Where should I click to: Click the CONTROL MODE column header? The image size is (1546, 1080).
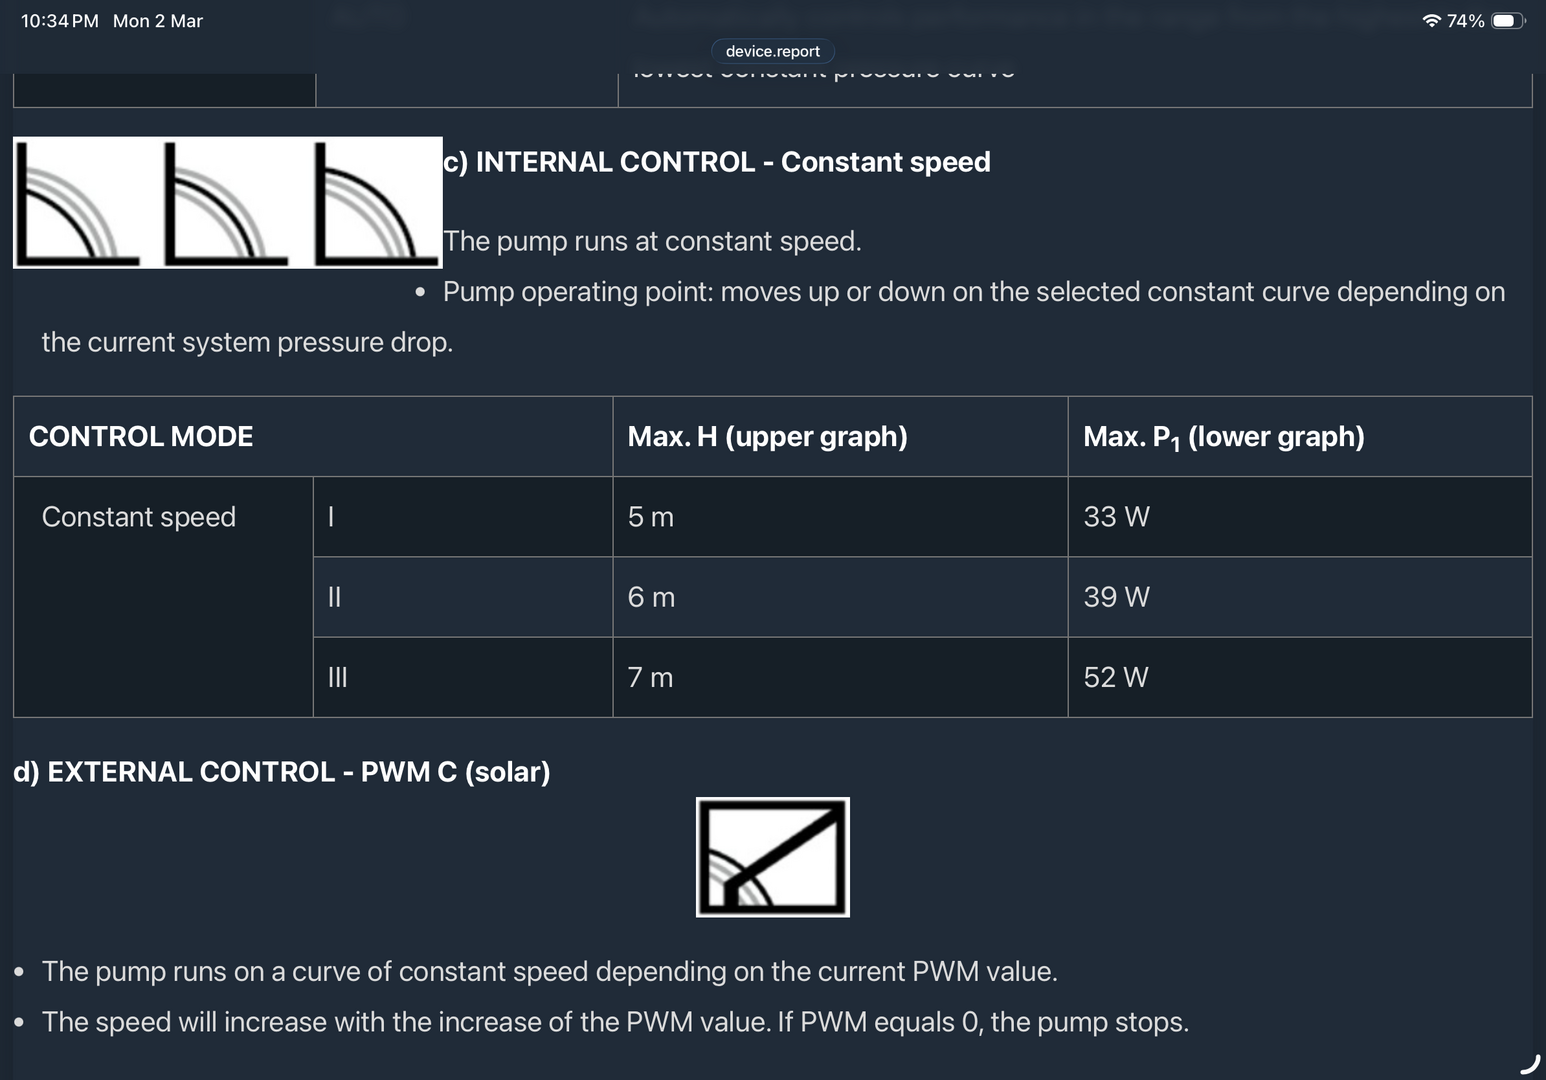[x=141, y=437]
